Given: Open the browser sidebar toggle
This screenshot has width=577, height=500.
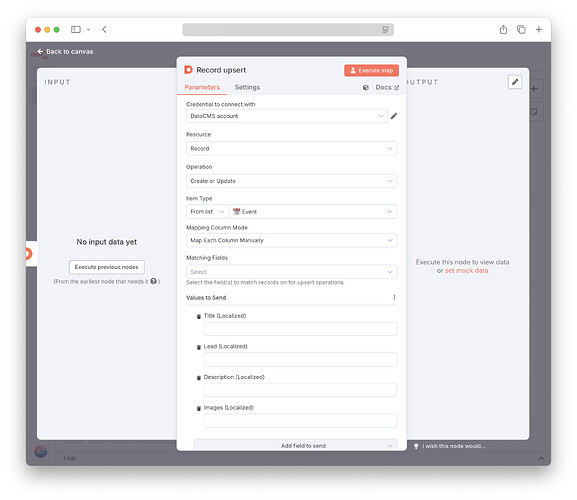Looking at the screenshot, I should 76,29.
